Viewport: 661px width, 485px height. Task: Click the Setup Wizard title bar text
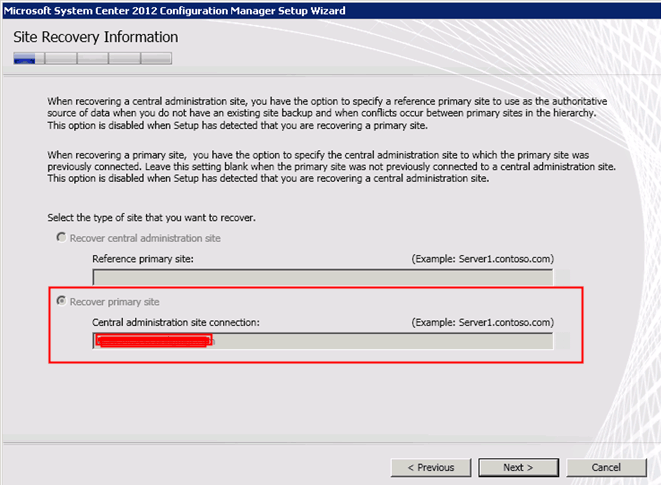point(175,11)
